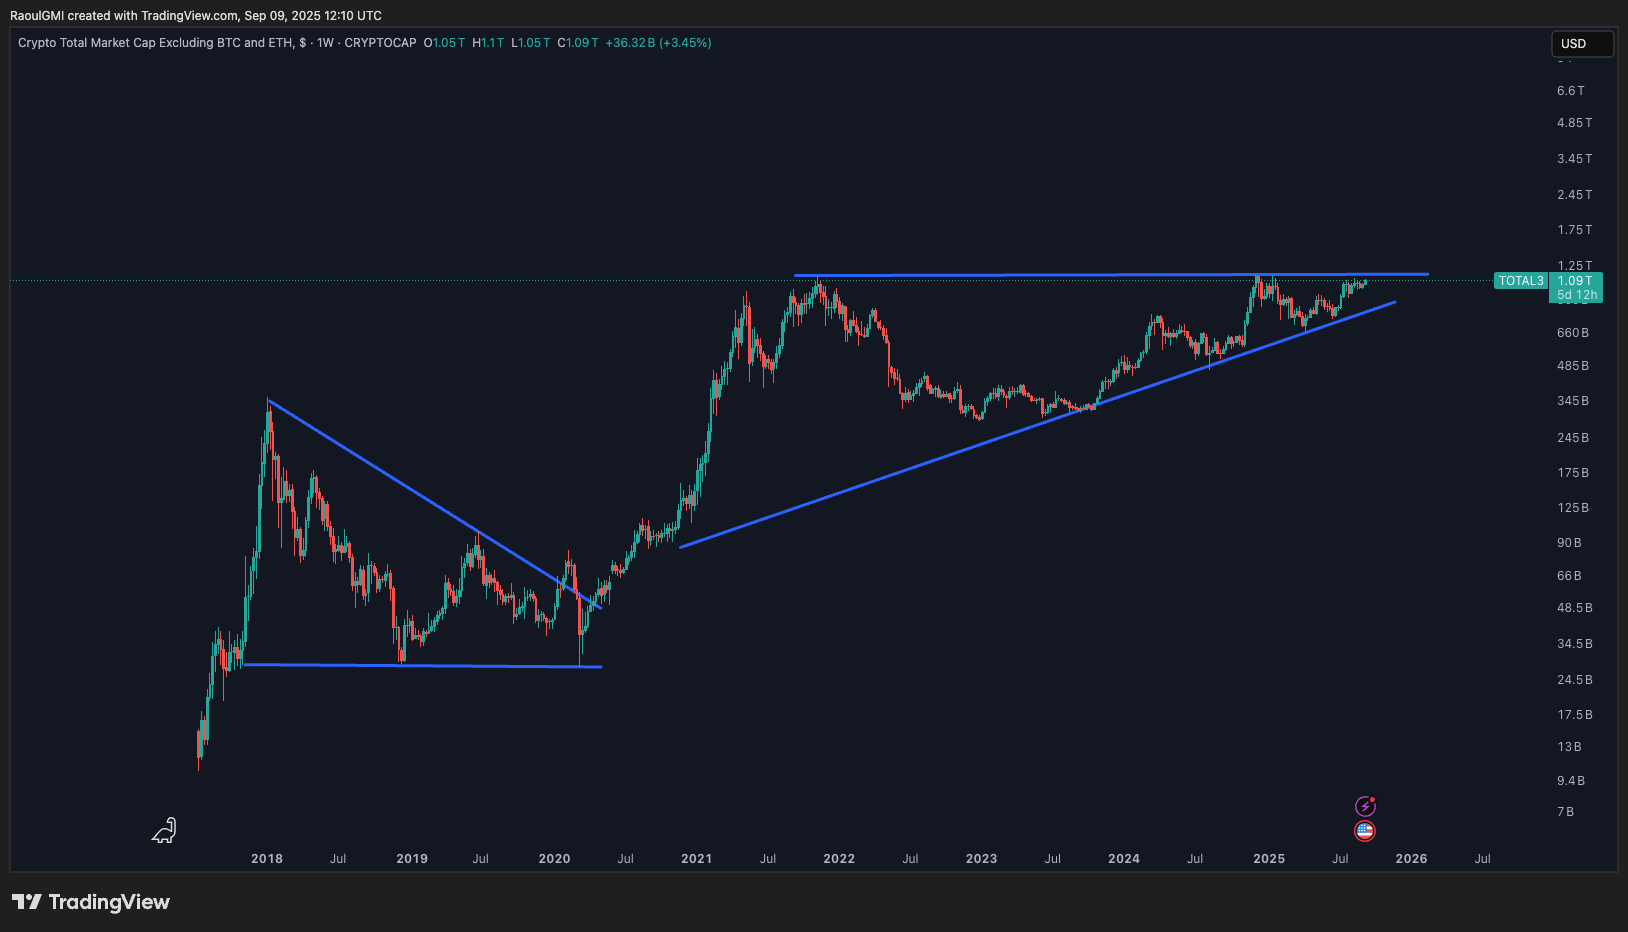Click the 1.09T current price label
Image resolution: width=1628 pixels, height=932 pixels.
coord(1575,281)
